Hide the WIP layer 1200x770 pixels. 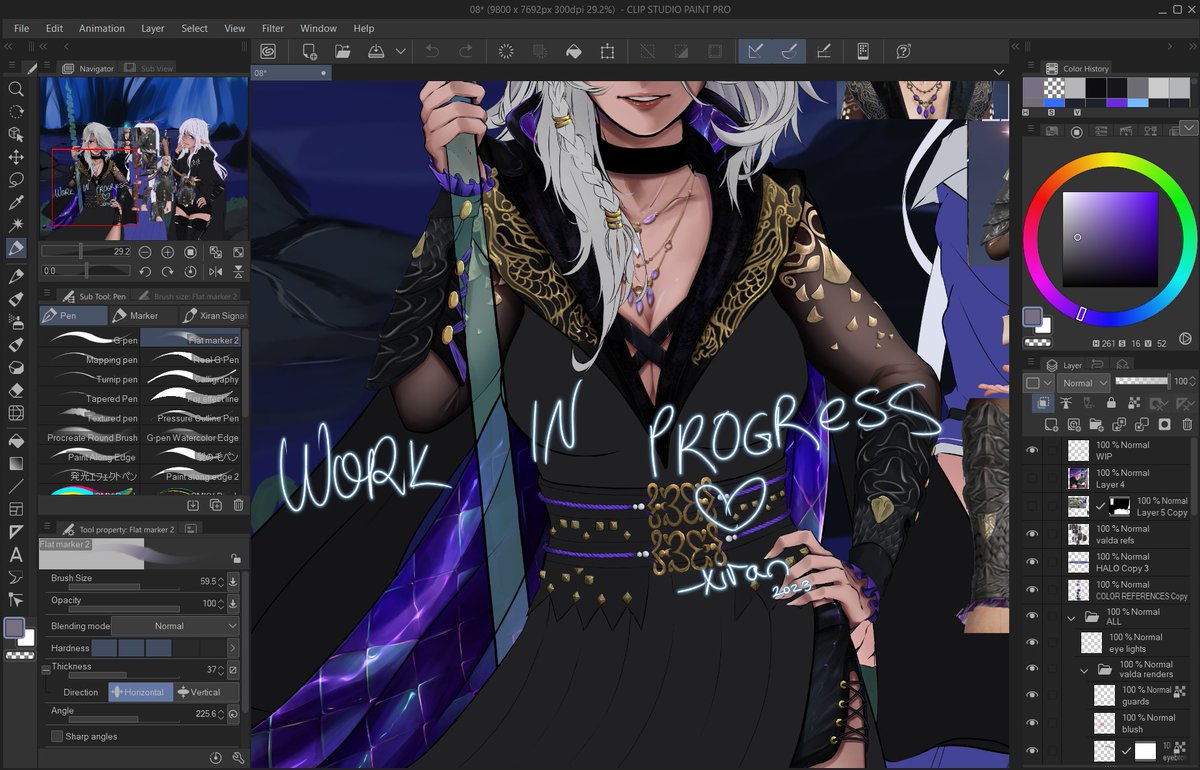pyautogui.click(x=1032, y=451)
